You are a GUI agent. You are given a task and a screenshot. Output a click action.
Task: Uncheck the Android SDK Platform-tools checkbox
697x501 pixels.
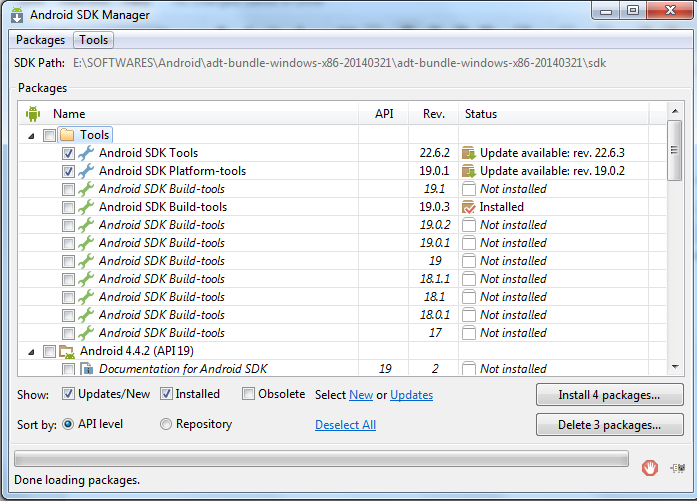coord(68,171)
